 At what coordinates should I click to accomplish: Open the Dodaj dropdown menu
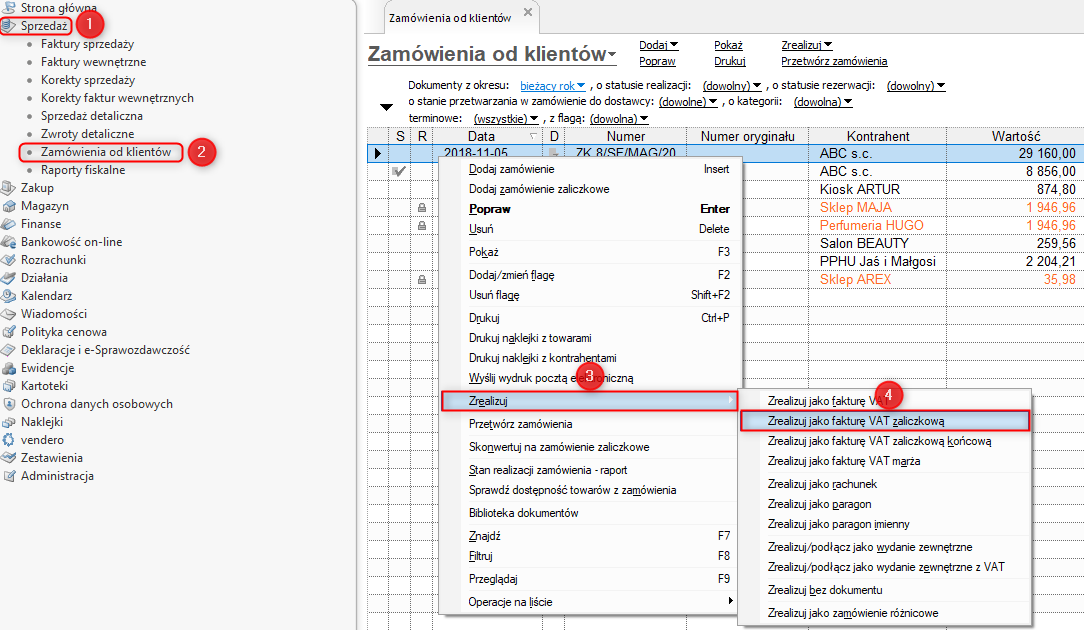(659, 45)
